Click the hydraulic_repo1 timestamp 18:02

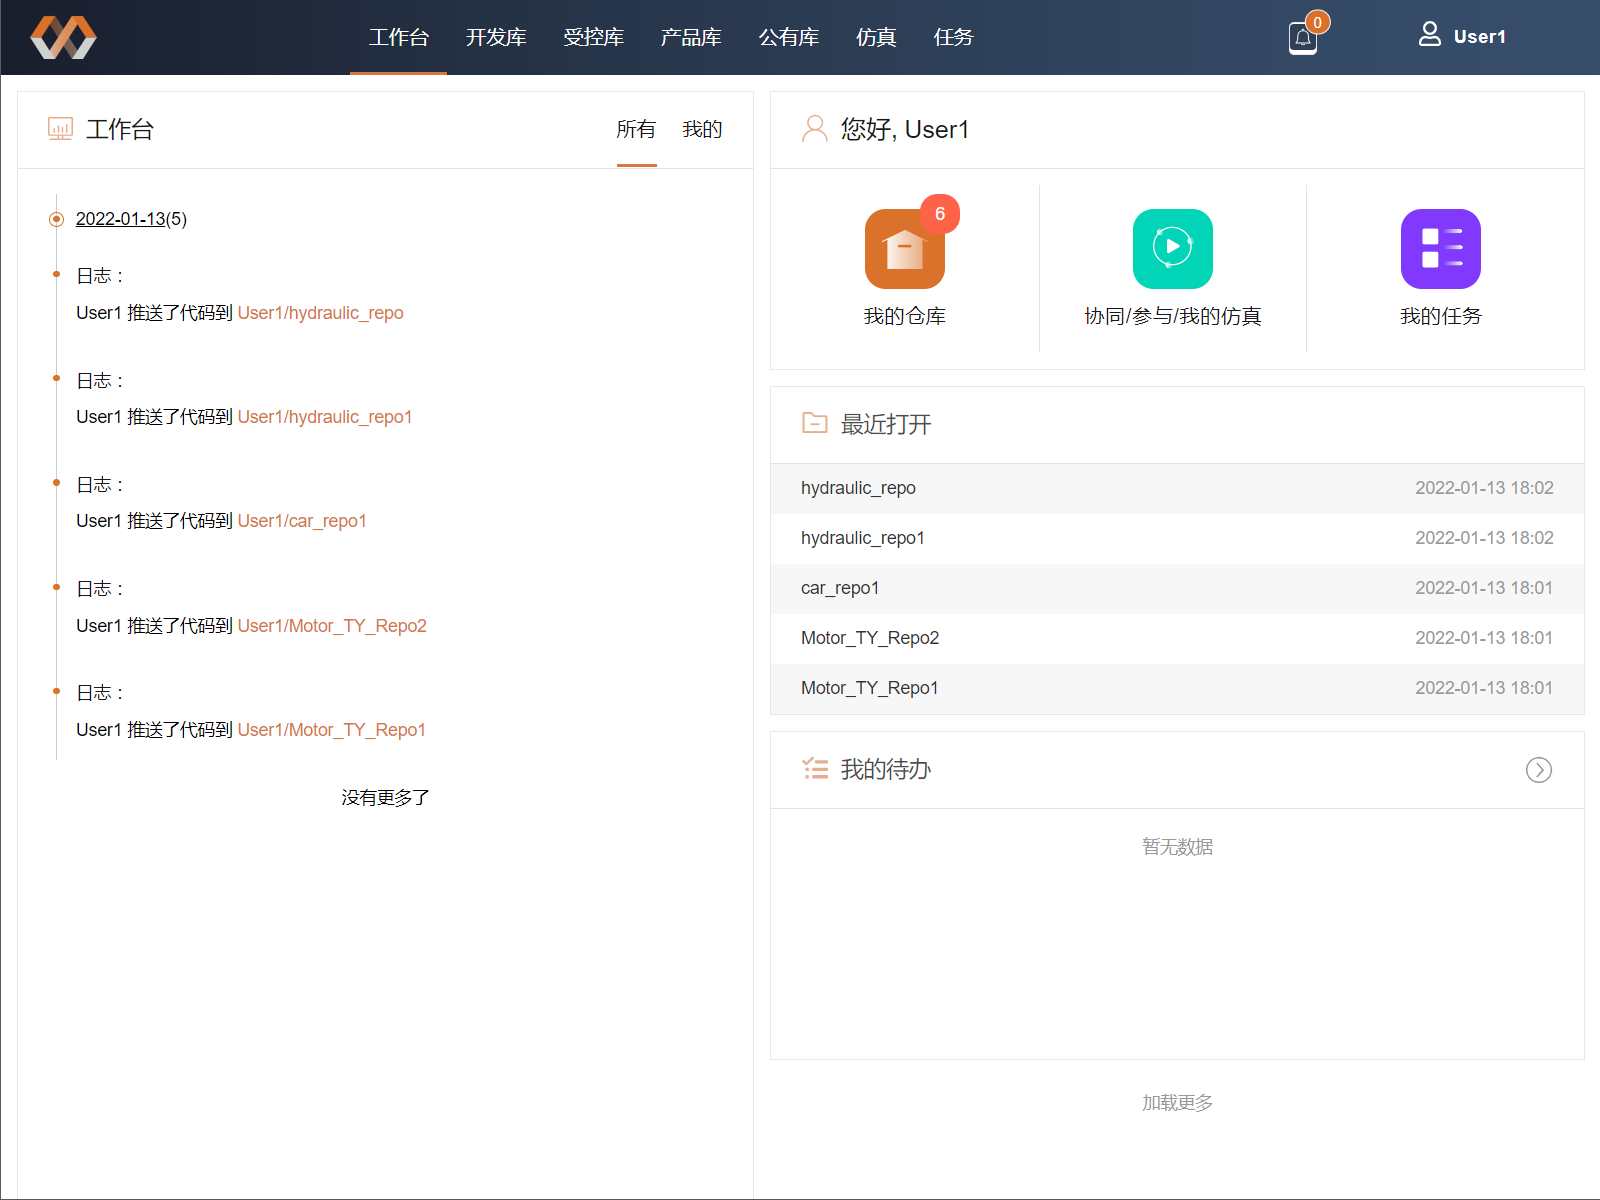1484,538
